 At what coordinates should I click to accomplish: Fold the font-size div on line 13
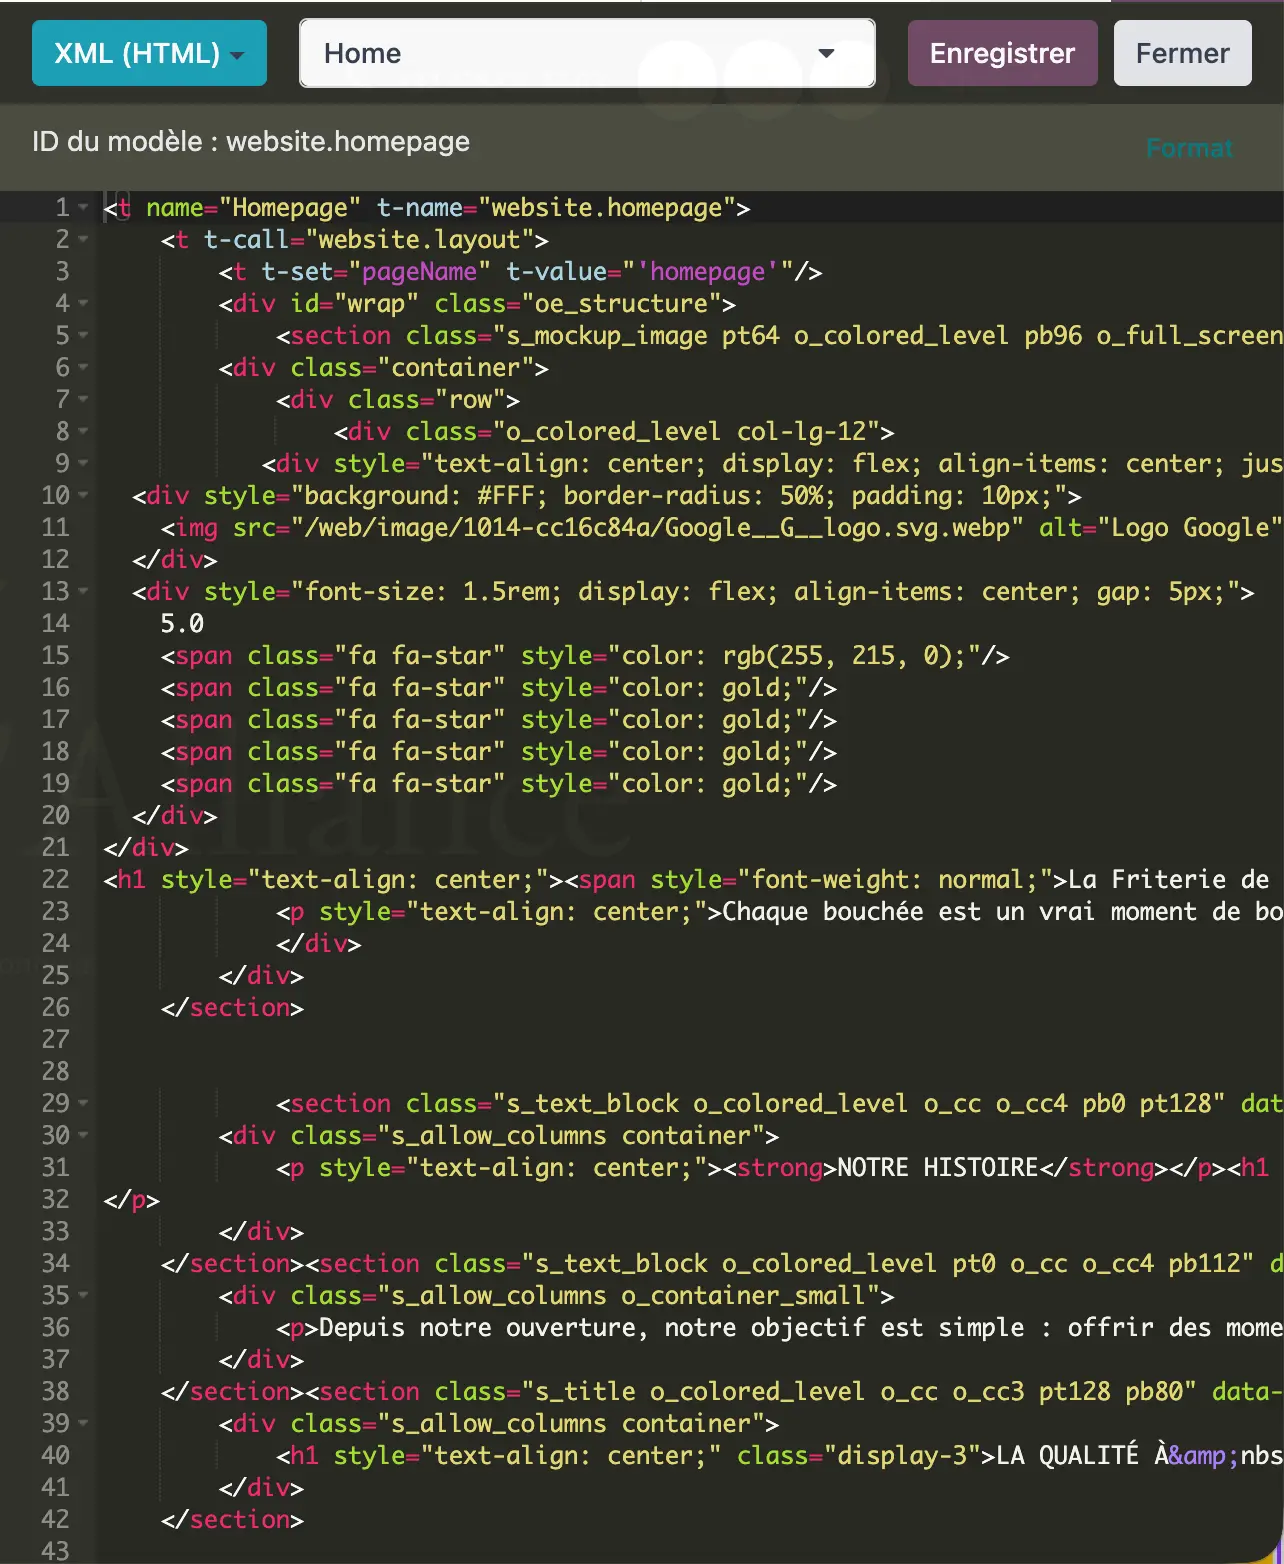click(x=83, y=592)
